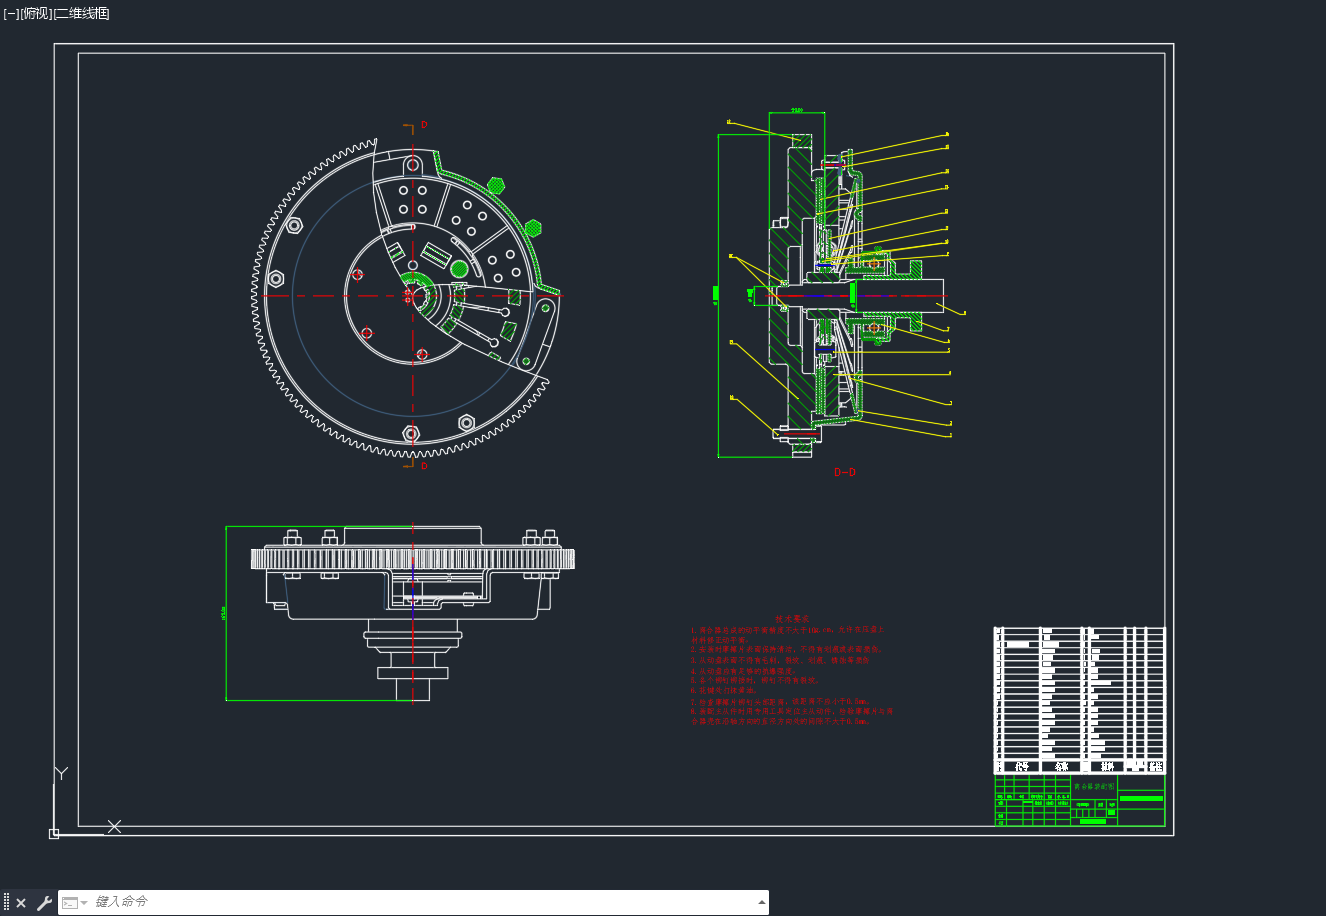Image resolution: width=1326 pixels, height=916 pixels.
Task: Click the UCS origin icon
Action: pos(54,833)
